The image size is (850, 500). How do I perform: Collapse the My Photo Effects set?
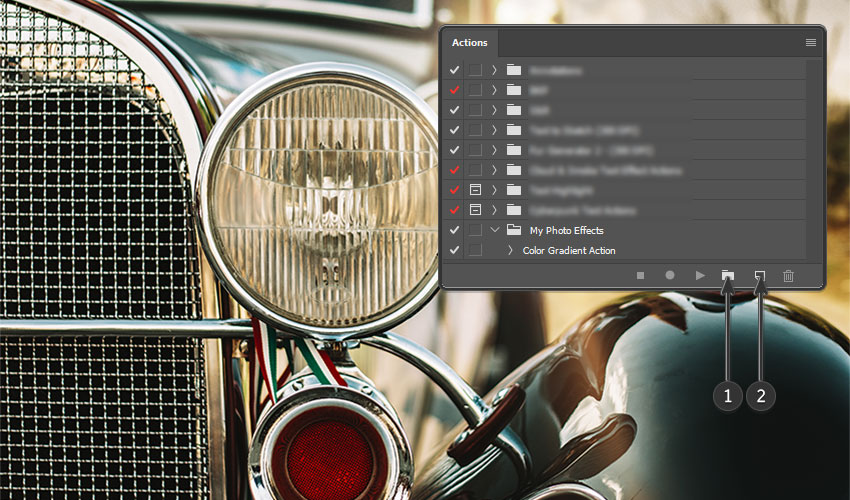[494, 230]
